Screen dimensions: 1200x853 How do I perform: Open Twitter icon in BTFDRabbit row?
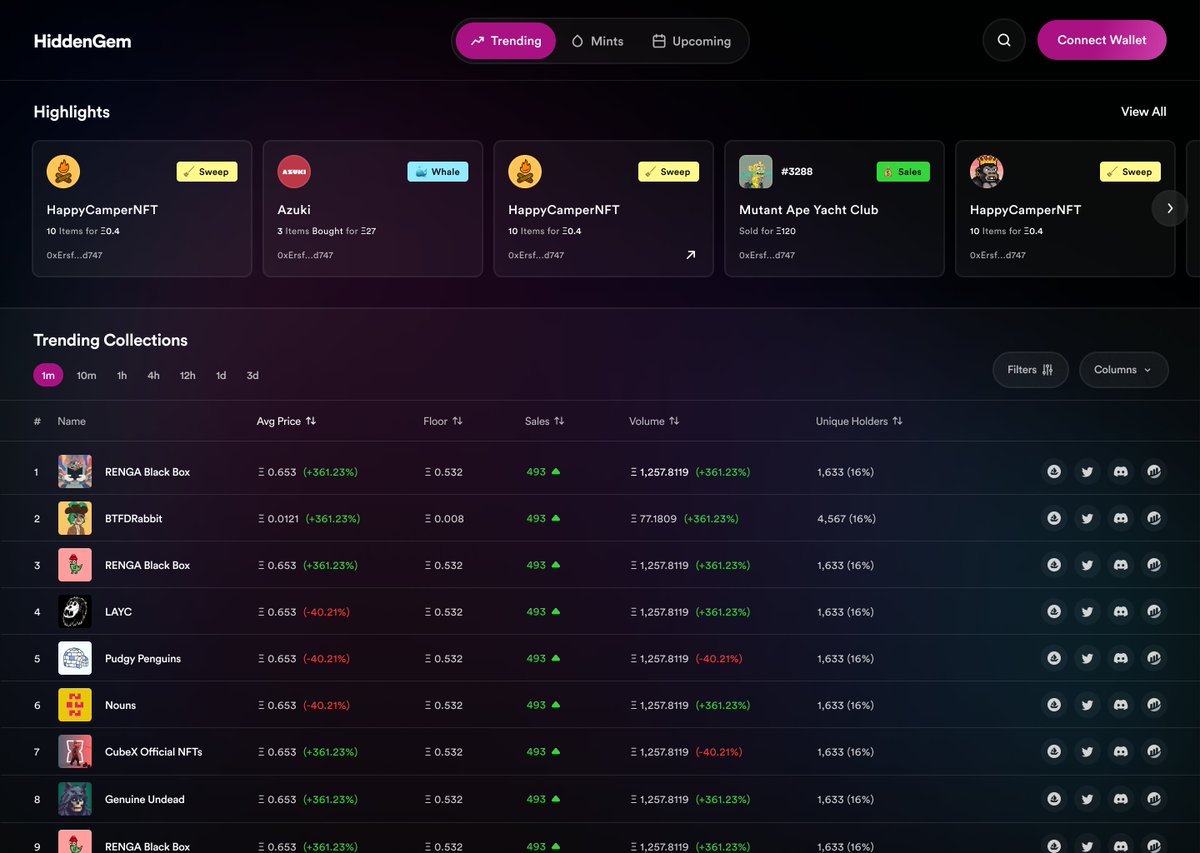(x=1088, y=518)
